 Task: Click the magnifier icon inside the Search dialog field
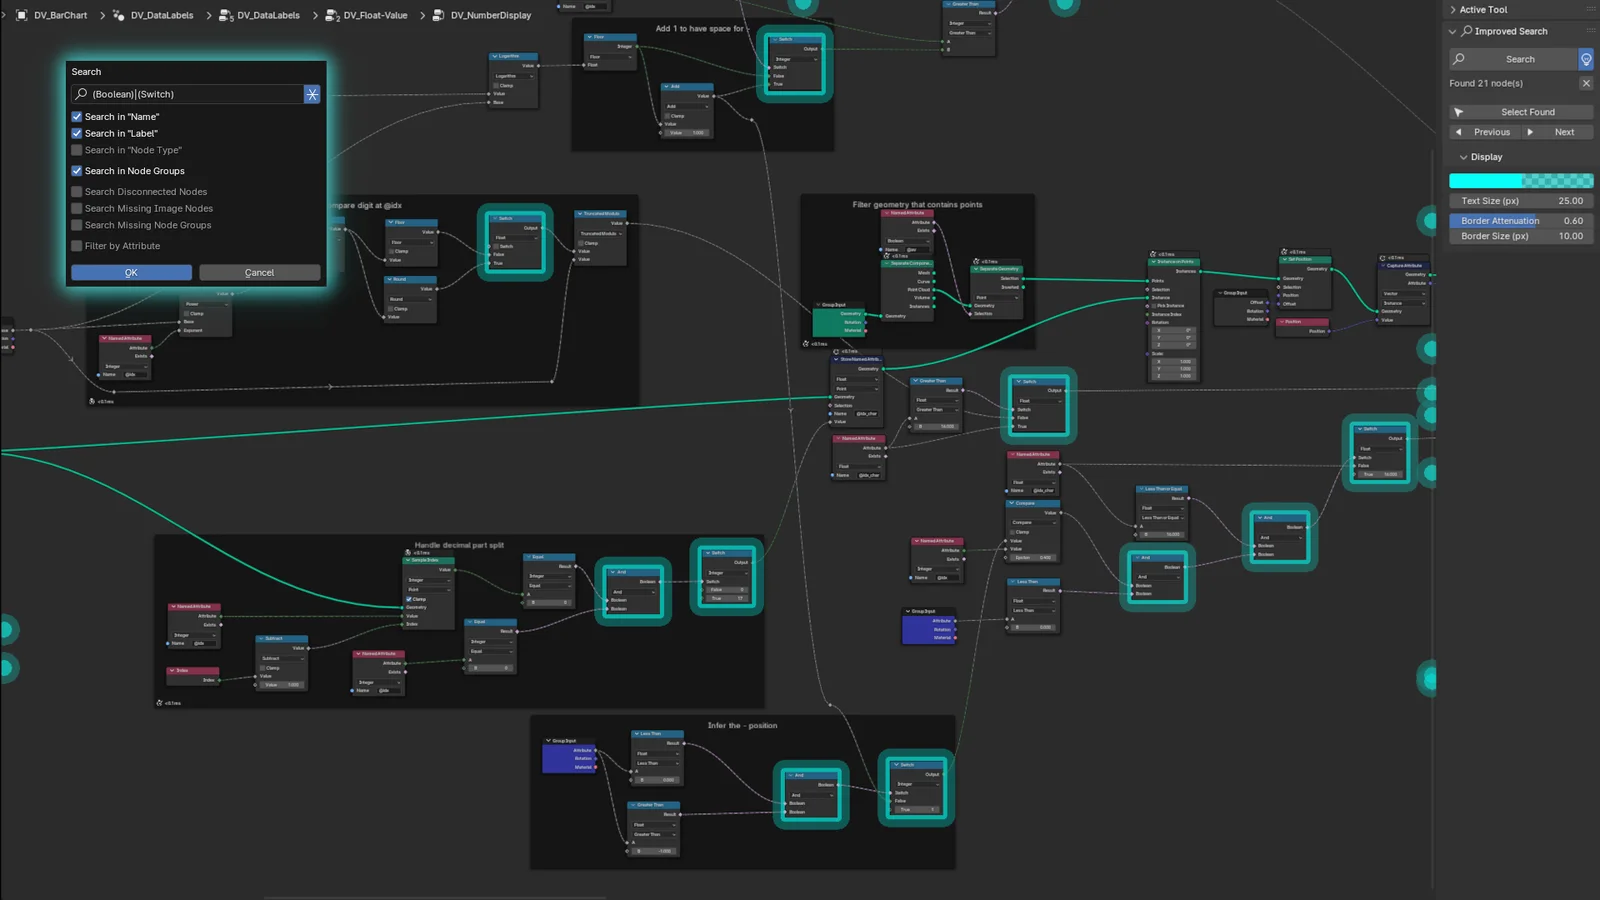(80, 93)
